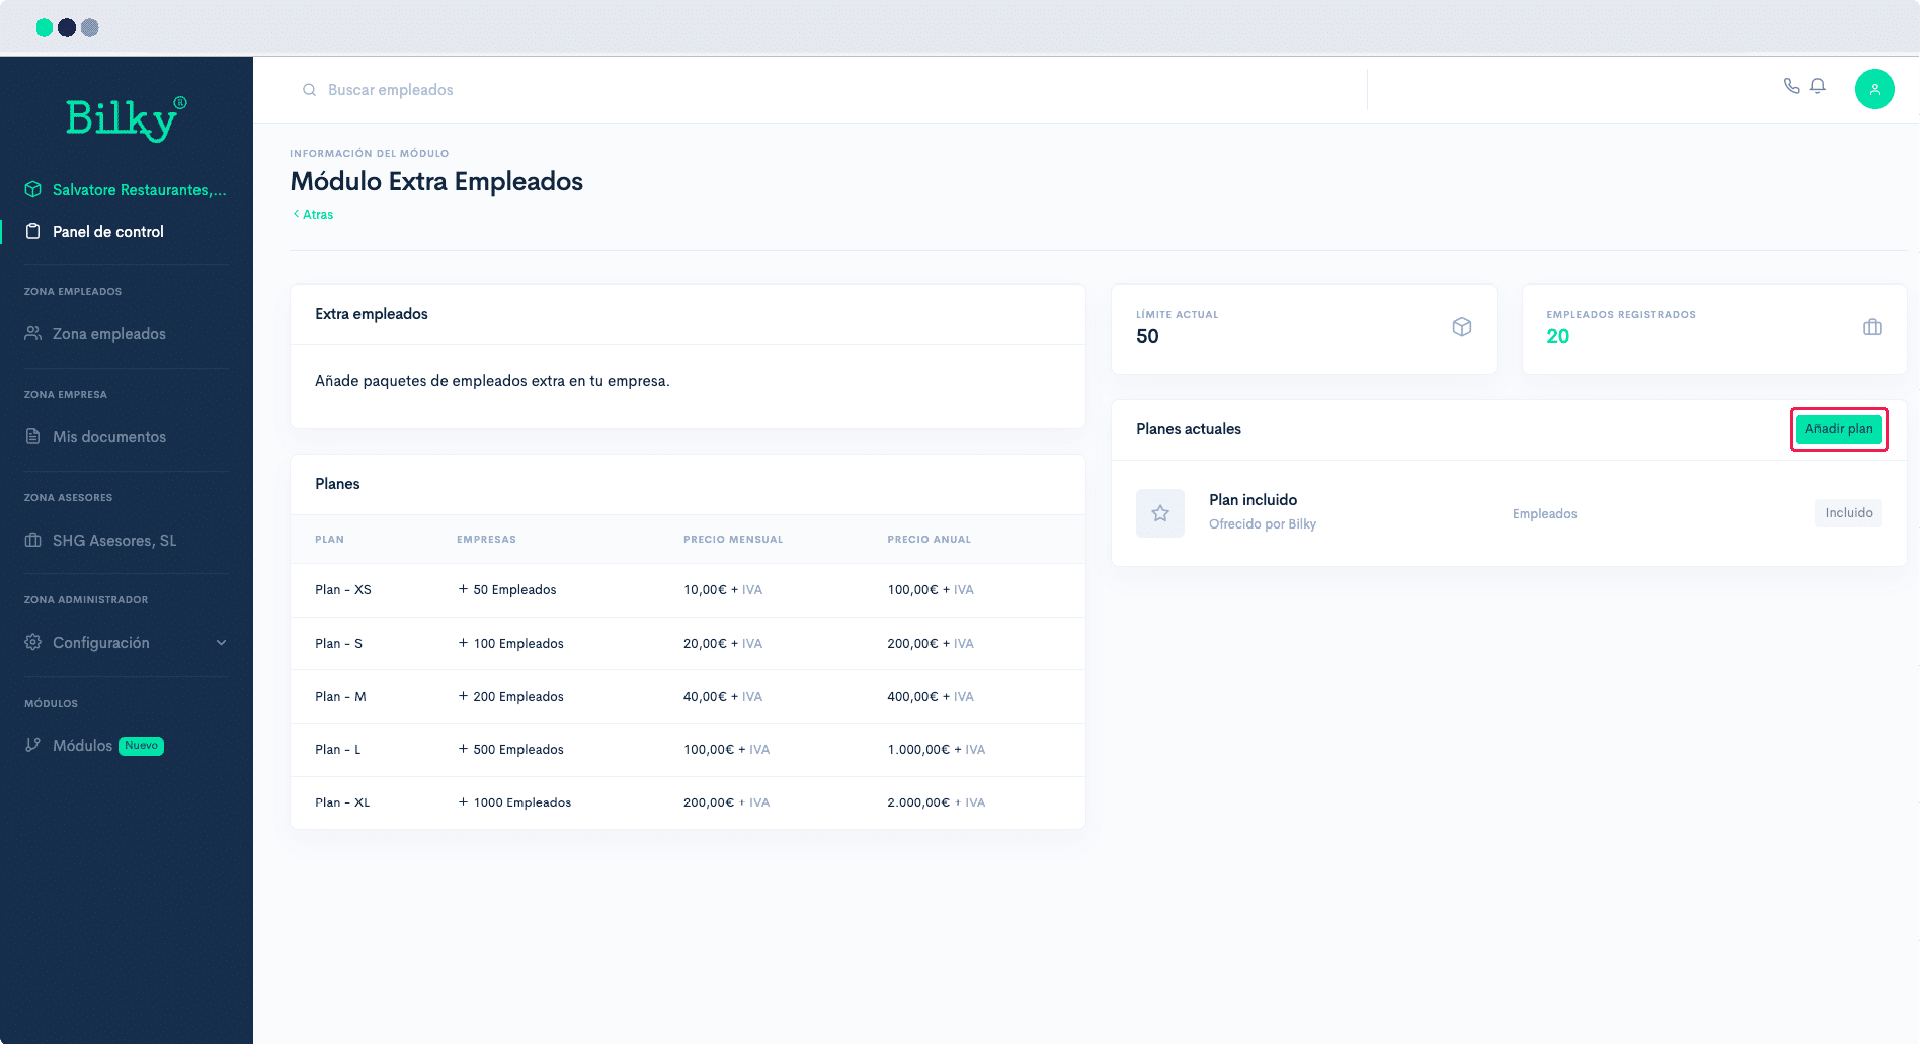Screen dimensions: 1920x1044
Task: Click the '+ 100 Empleados' cell
Action: click(511, 643)
